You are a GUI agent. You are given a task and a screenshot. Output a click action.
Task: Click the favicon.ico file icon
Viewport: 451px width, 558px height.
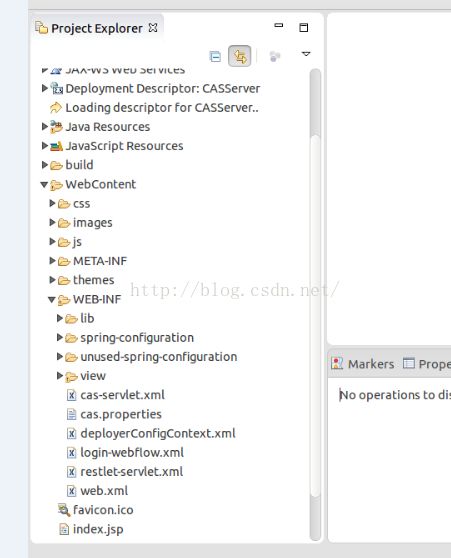pos(64,510)
